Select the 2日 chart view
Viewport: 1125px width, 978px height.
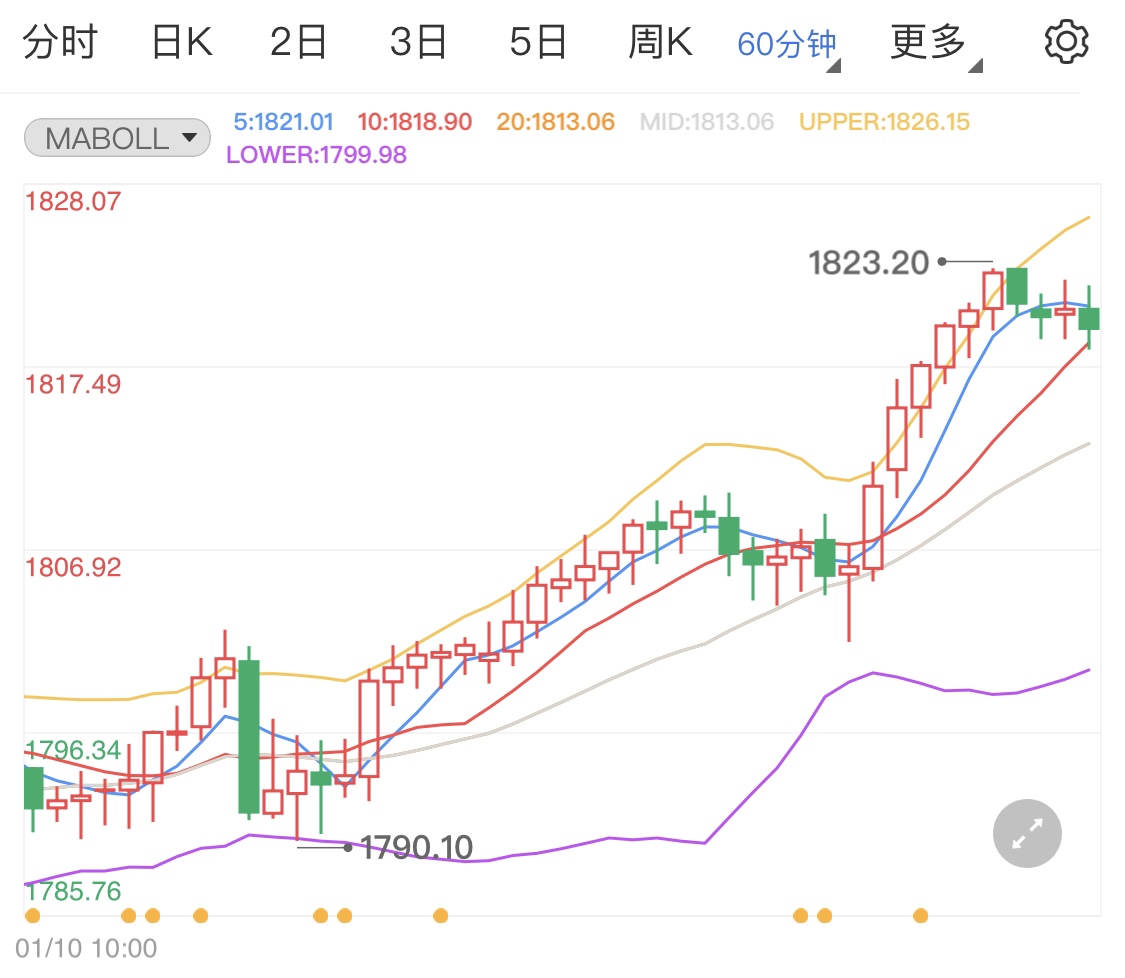(297, 41)
